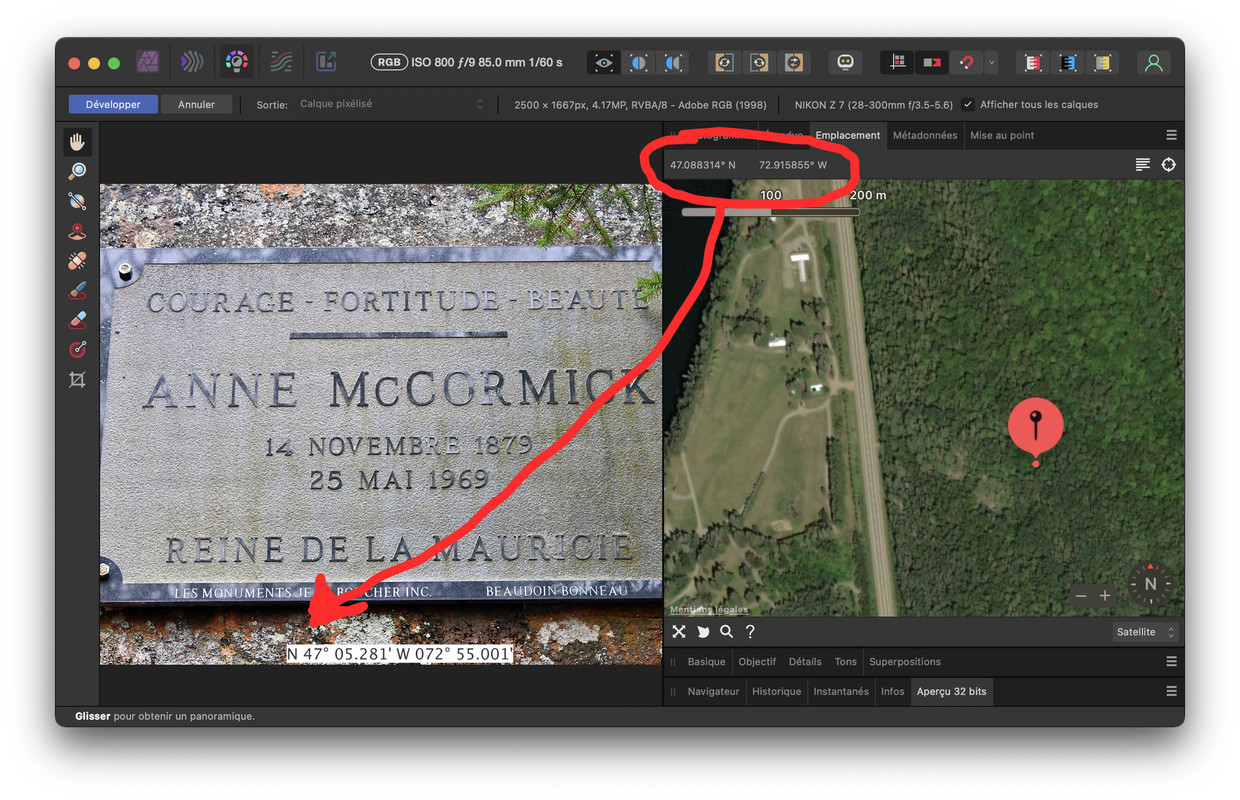Toggle the grid guides icon

[898, 62]
